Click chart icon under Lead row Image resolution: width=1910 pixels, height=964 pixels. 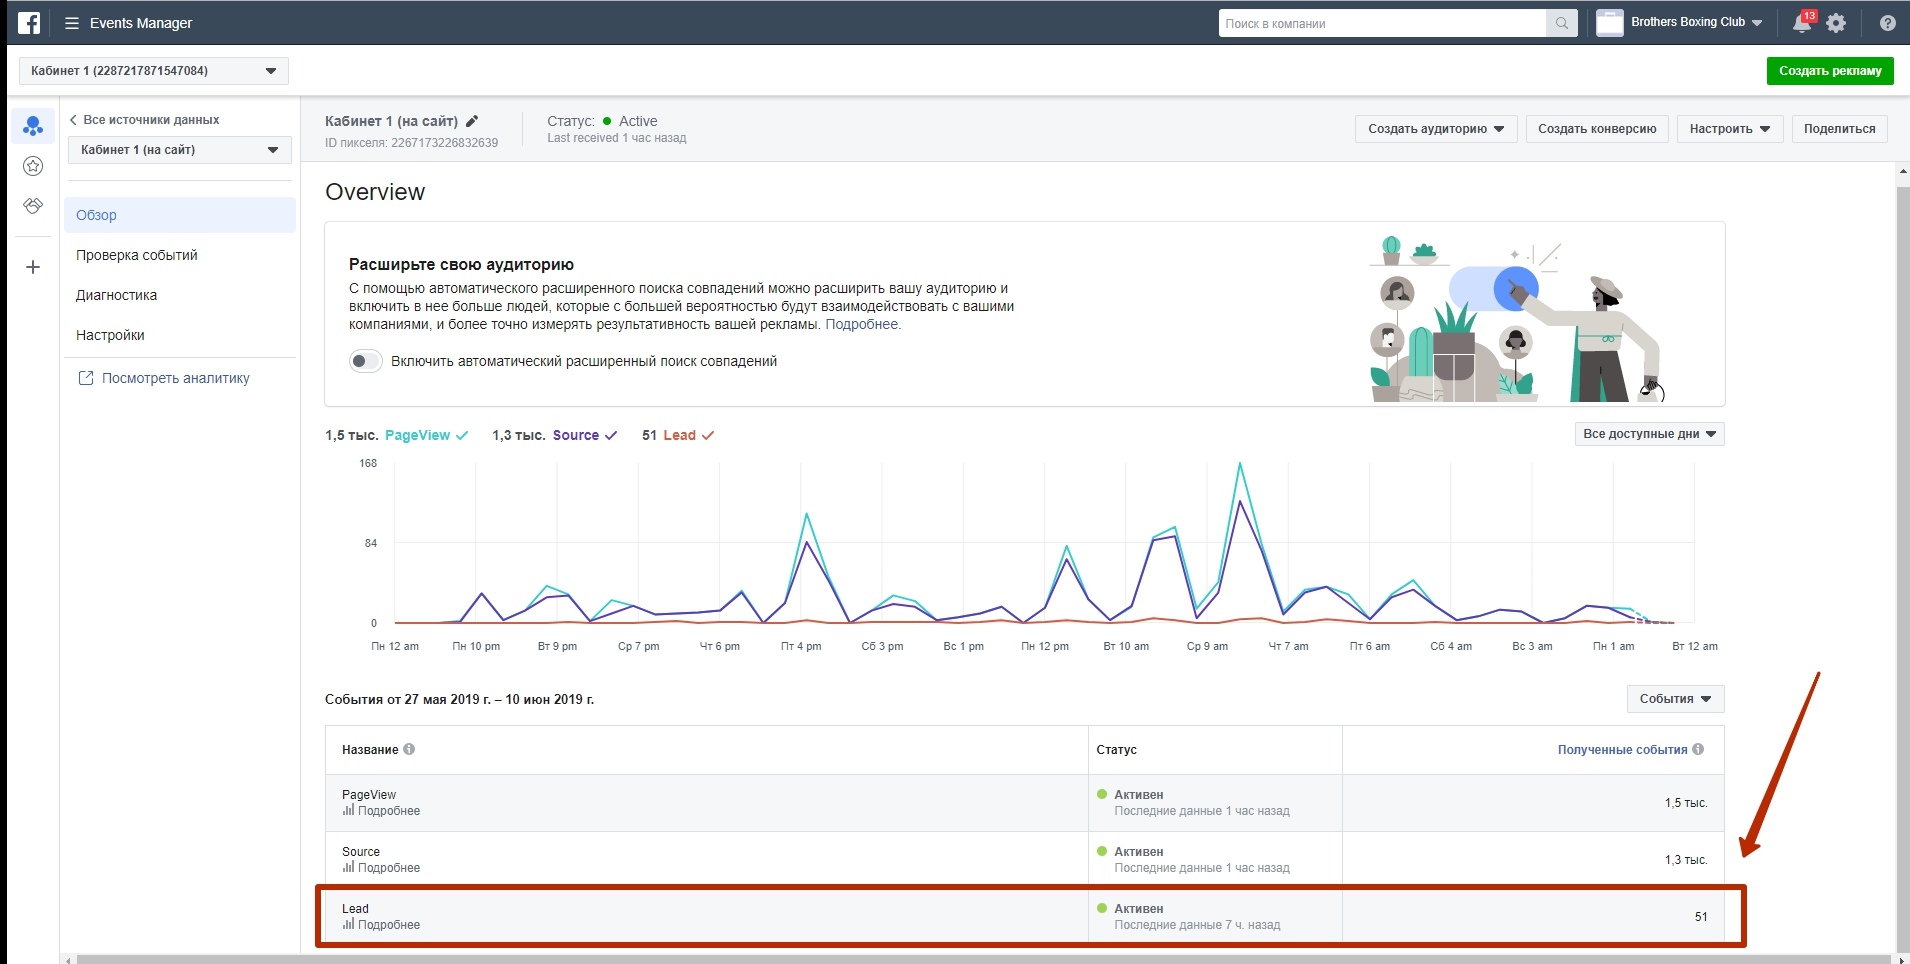[348, 924]
